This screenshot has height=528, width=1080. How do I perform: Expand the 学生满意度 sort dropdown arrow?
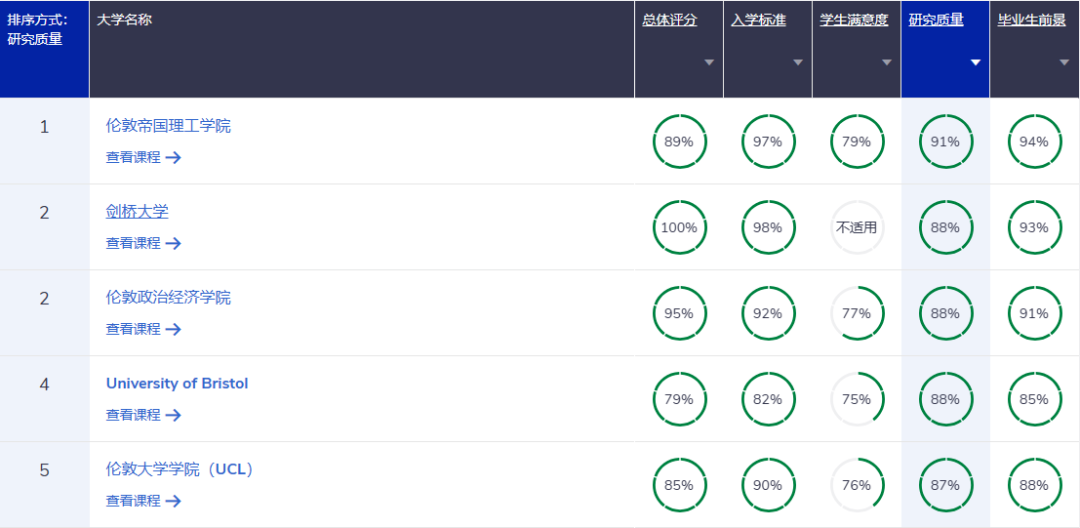(886, 62)
